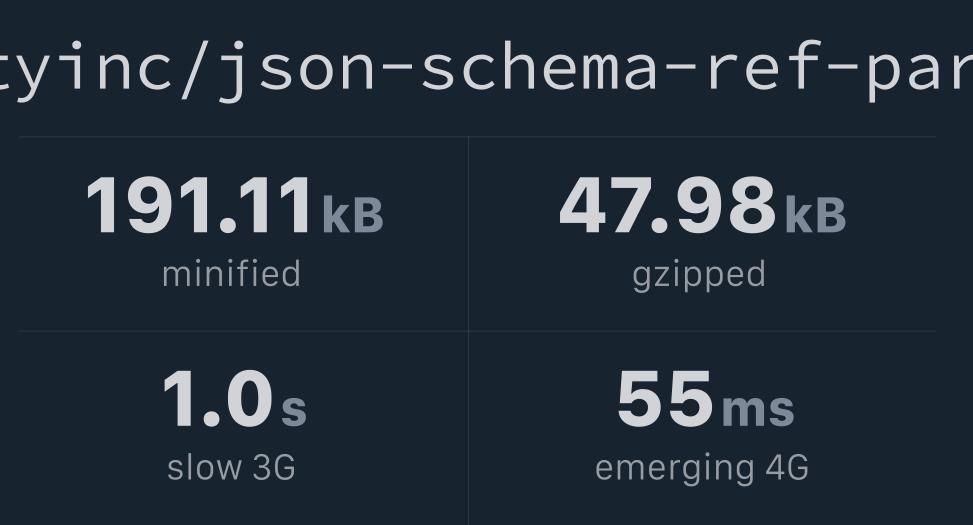This screenshot has height=525, width=973.
Task: Click the horizontal divider under the package name
Action: [x=477, y=137]
